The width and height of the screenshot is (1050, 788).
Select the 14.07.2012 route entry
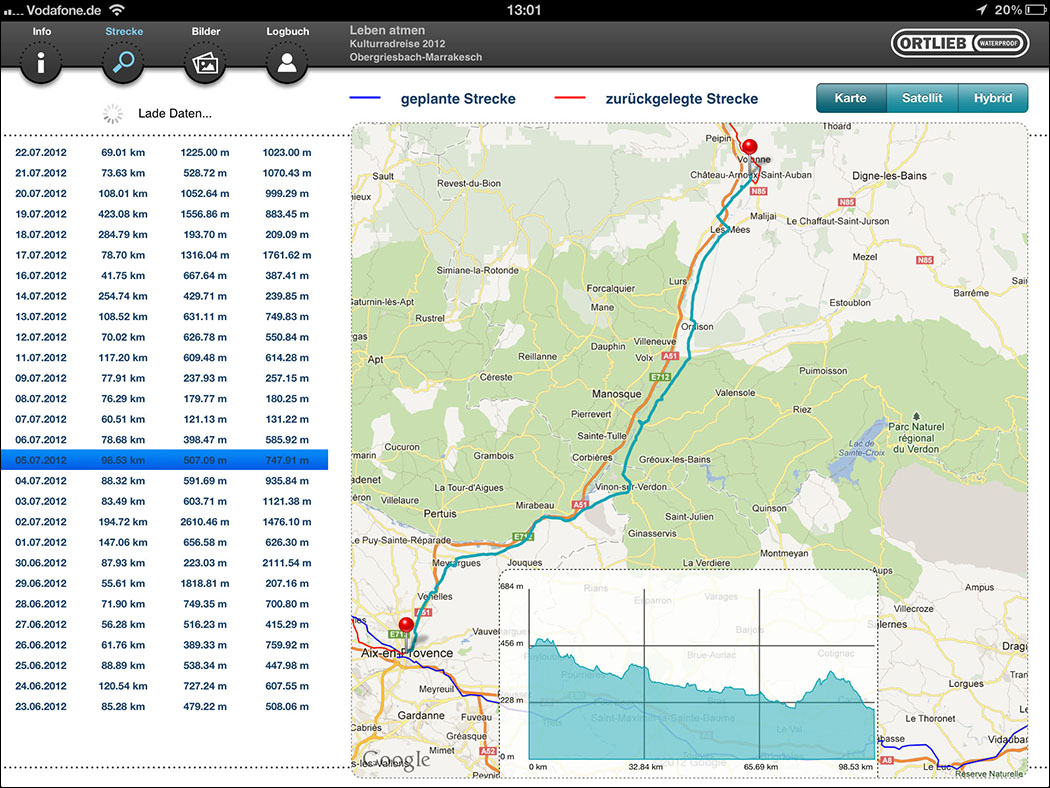click(x=164, y=296)
